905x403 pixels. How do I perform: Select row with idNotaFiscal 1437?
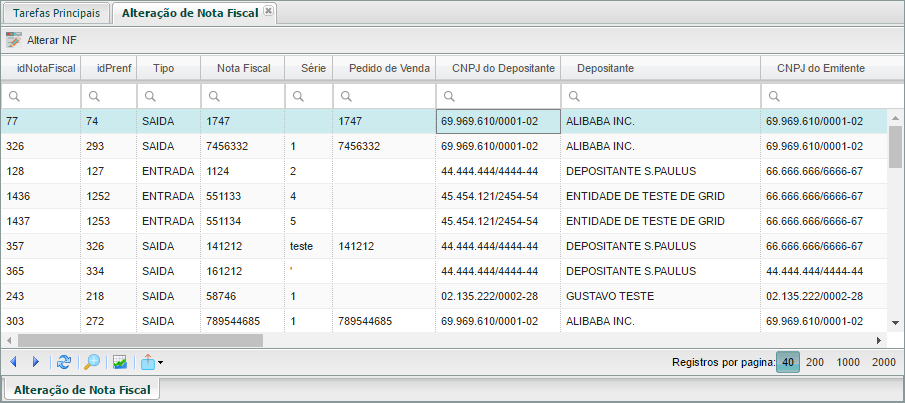(x=444, y=221)
